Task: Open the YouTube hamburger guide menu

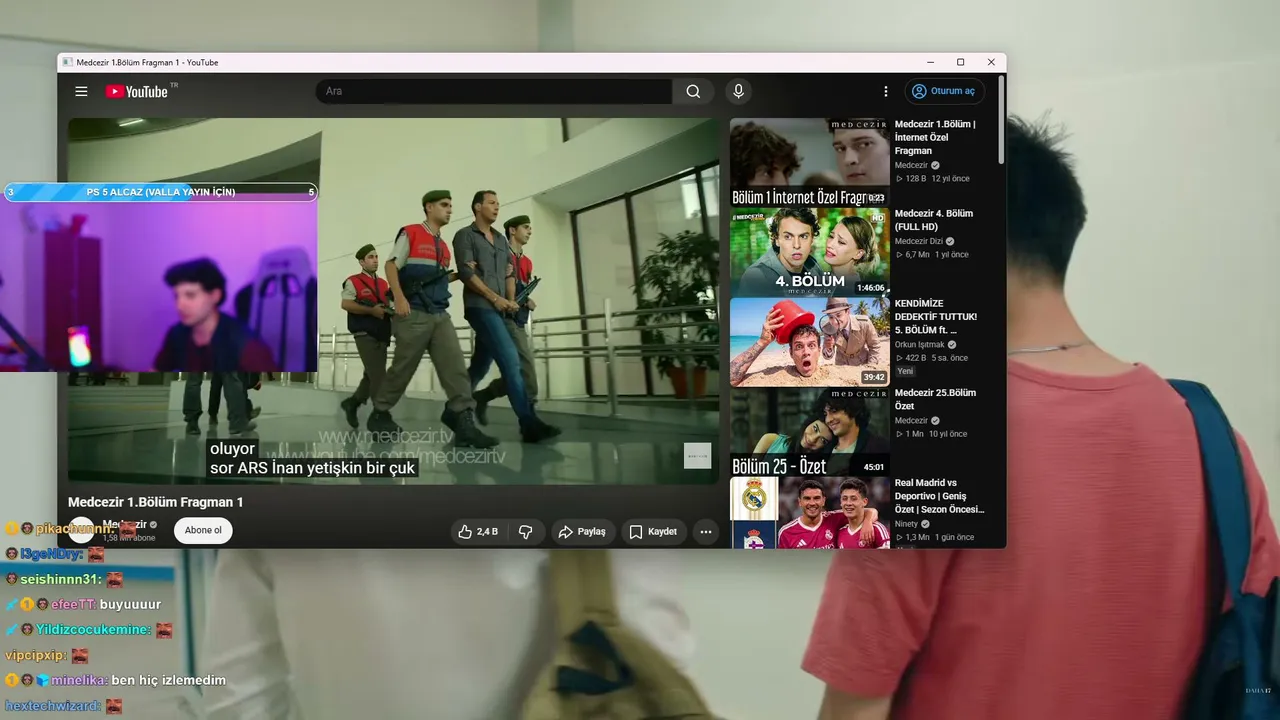Action: pos(81,91)
